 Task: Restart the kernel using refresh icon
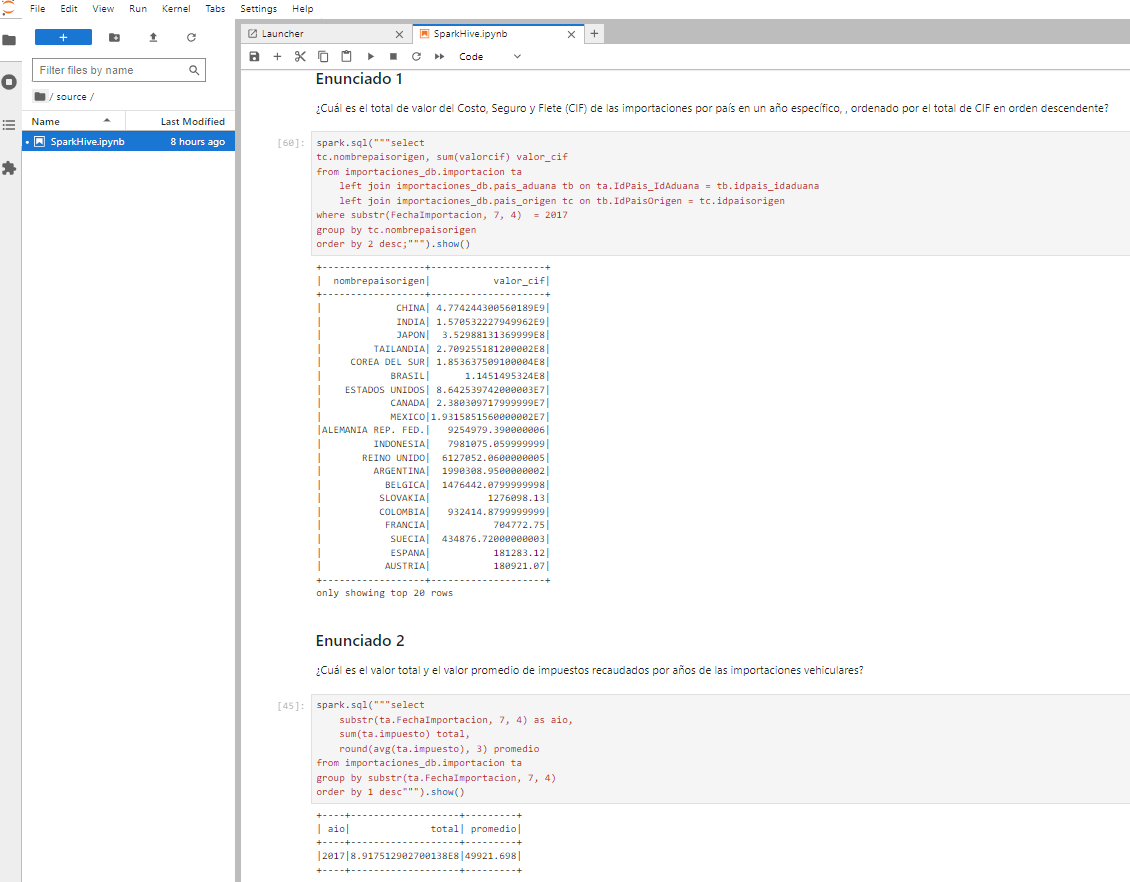(416, 57)
